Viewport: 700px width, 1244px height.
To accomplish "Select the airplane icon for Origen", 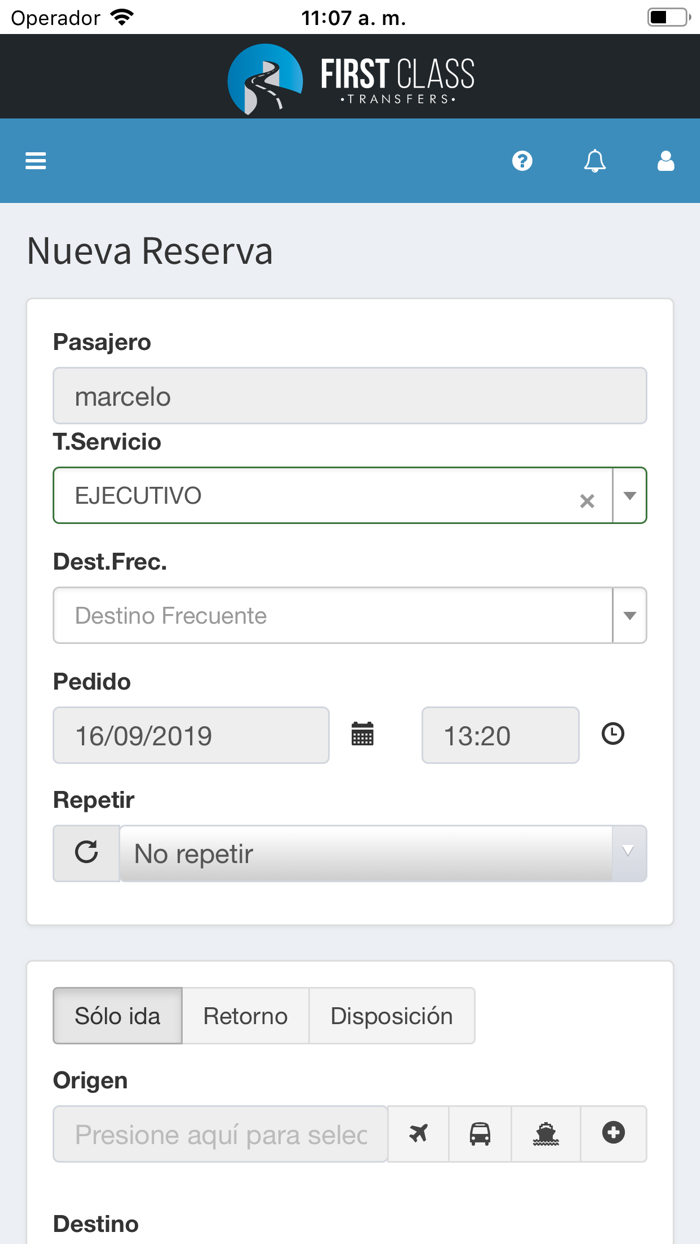I will coord(419,1133).
